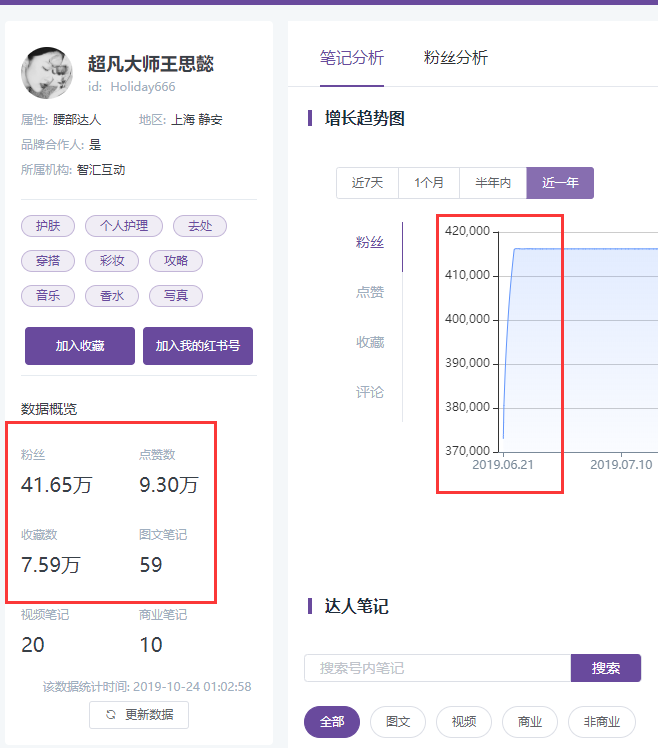Click the 超凡大师王思懿 profile name
The height and width of the screenshot is (748, 658).
(x=151, y=64)
